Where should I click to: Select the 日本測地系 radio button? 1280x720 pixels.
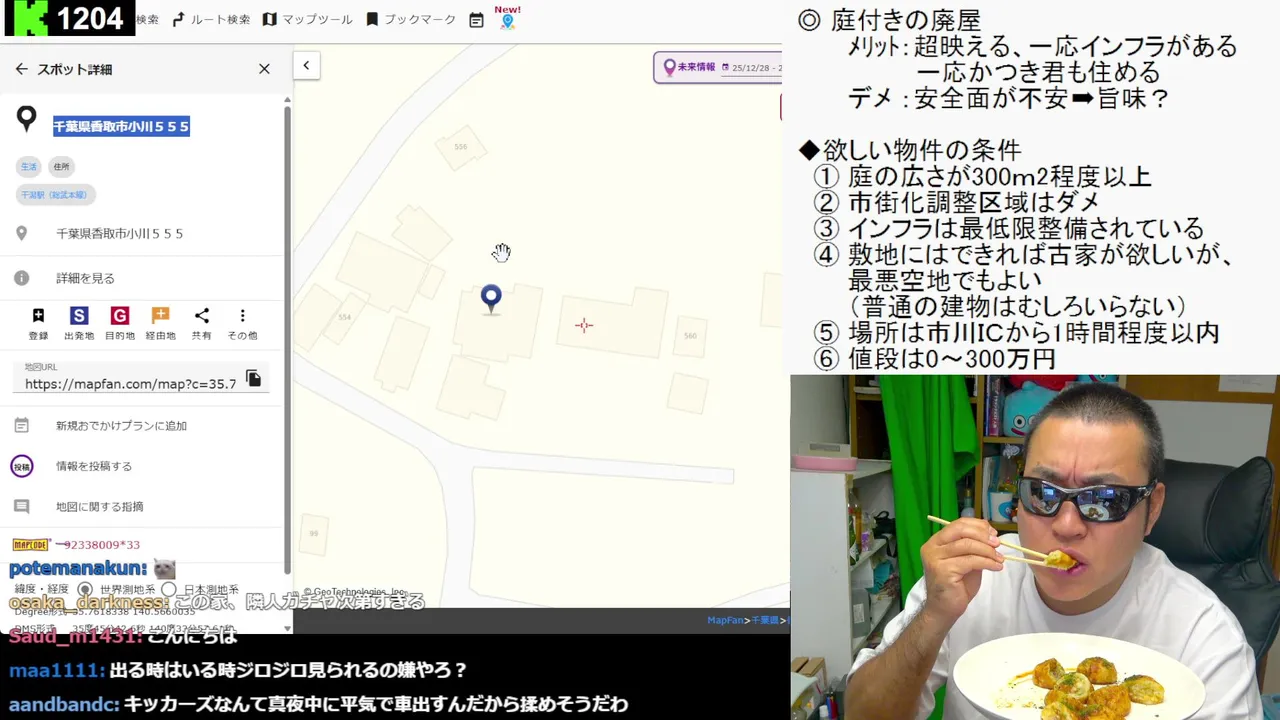pyautogui.click(x=169, y=590)
